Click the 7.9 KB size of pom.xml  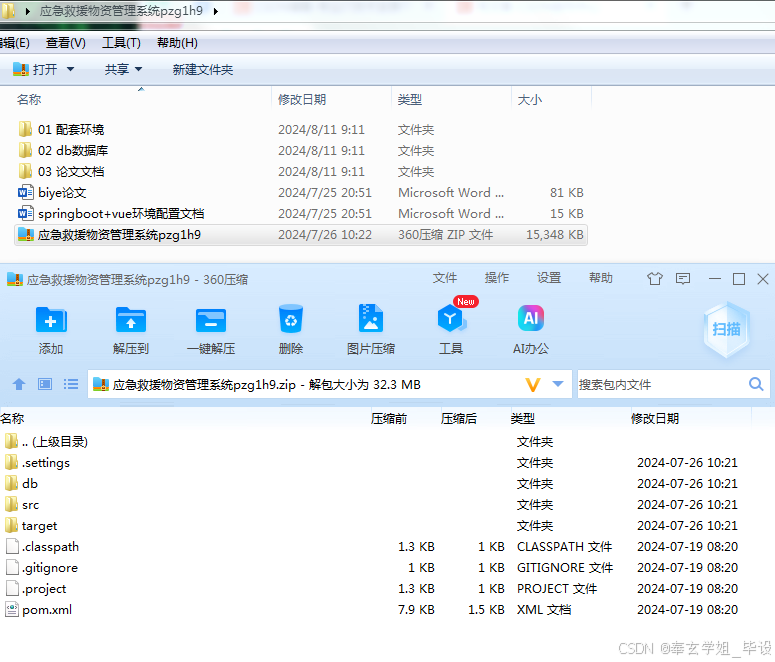(x=416, y=610)
